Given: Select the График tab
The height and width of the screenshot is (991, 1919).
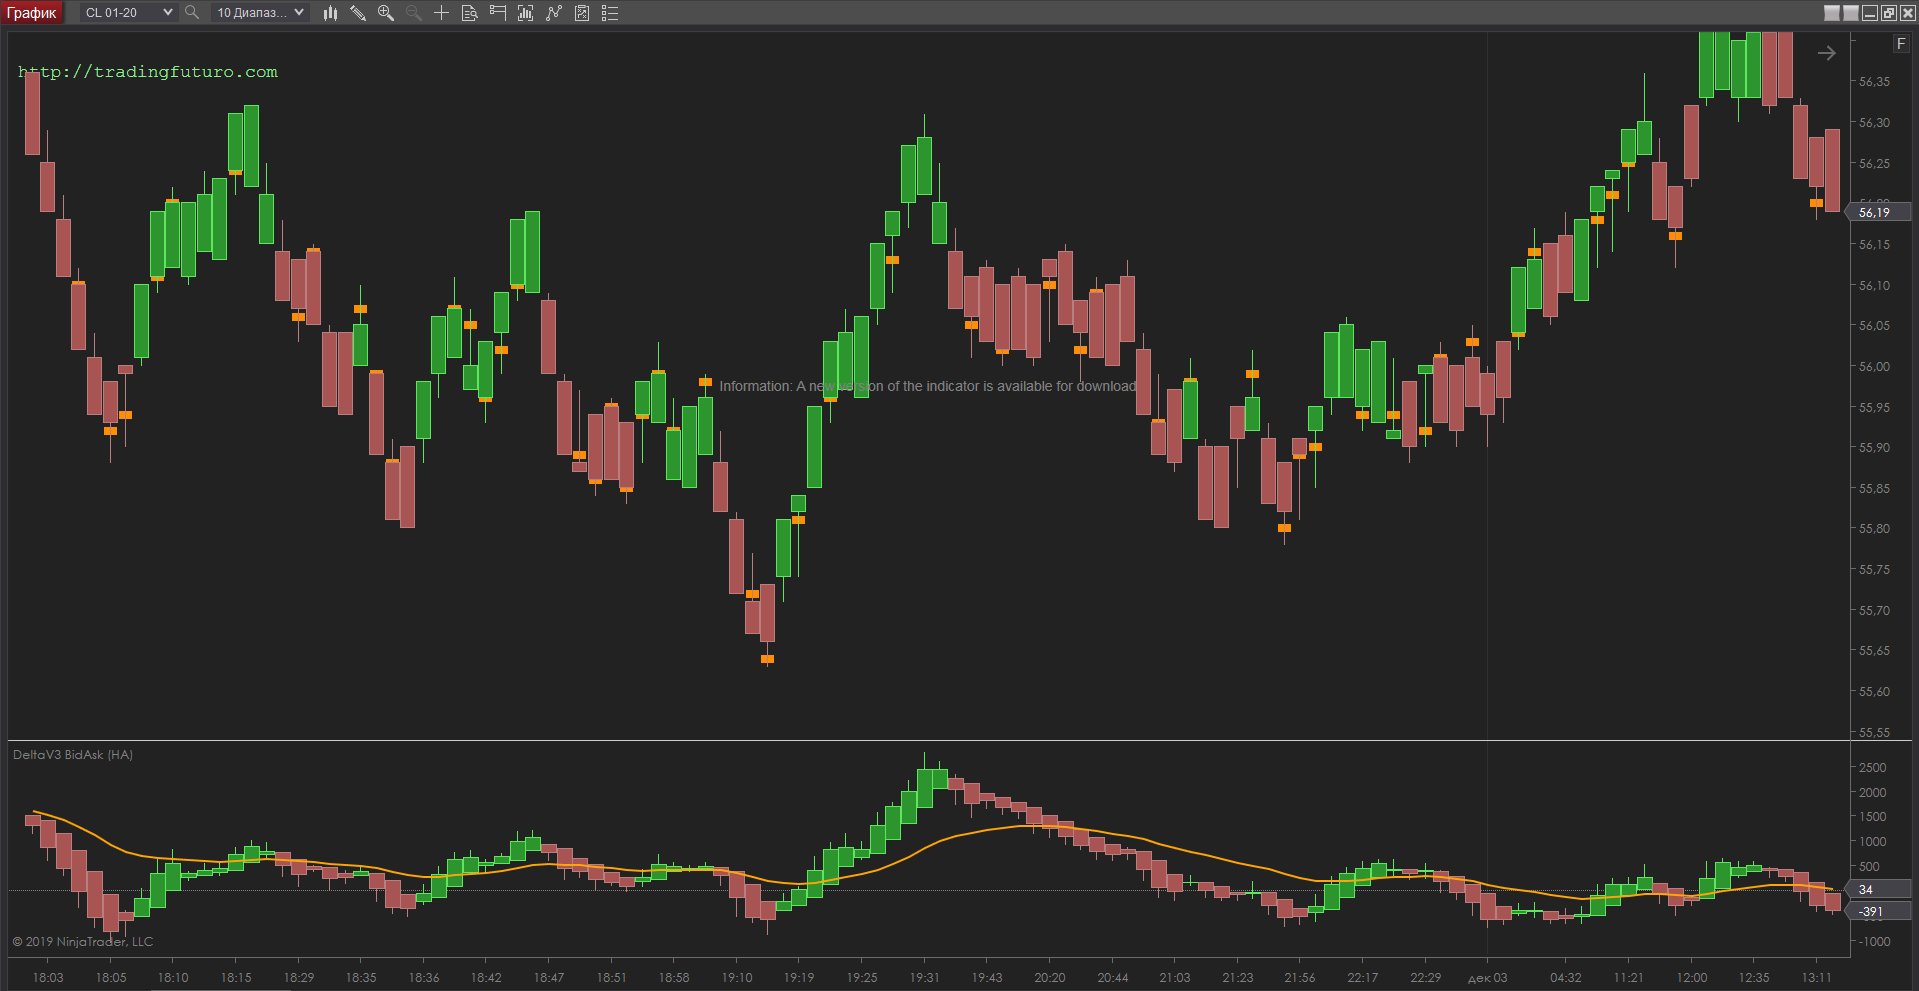Looking at the screenshot, I should click(32, 13).
